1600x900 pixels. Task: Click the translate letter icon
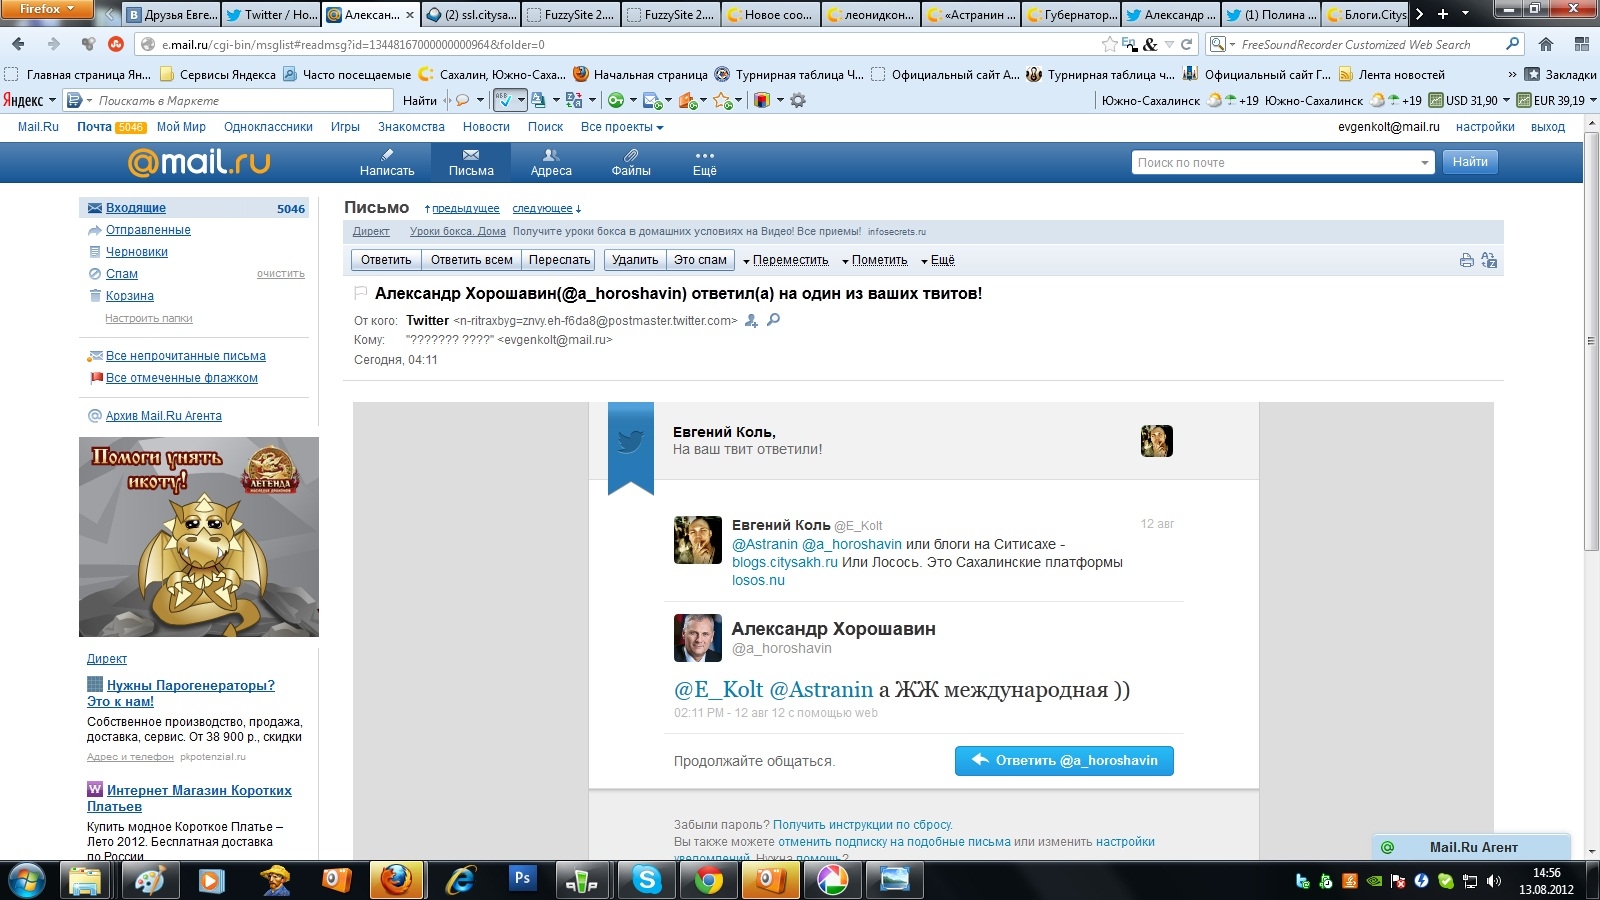click(x=1489, y=260)
